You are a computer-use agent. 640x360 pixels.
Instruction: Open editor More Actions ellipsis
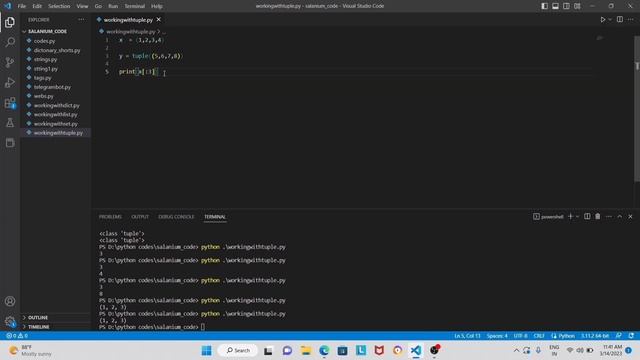tap(631, 20)
